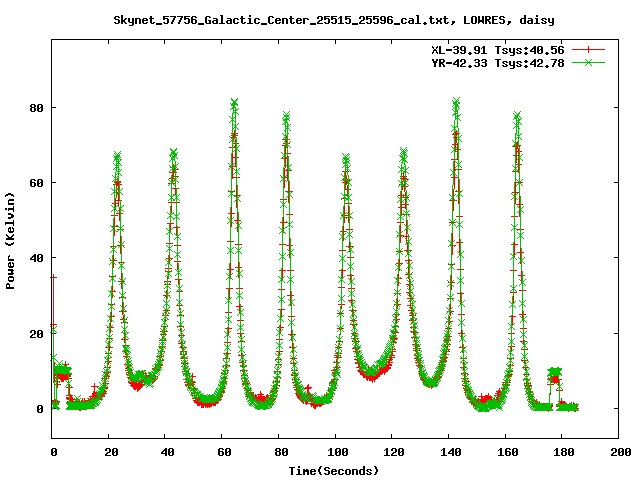This screenshot has height=480, width=640.
Task: Click the x-axis tick label 0
Action: pos(54,452)
